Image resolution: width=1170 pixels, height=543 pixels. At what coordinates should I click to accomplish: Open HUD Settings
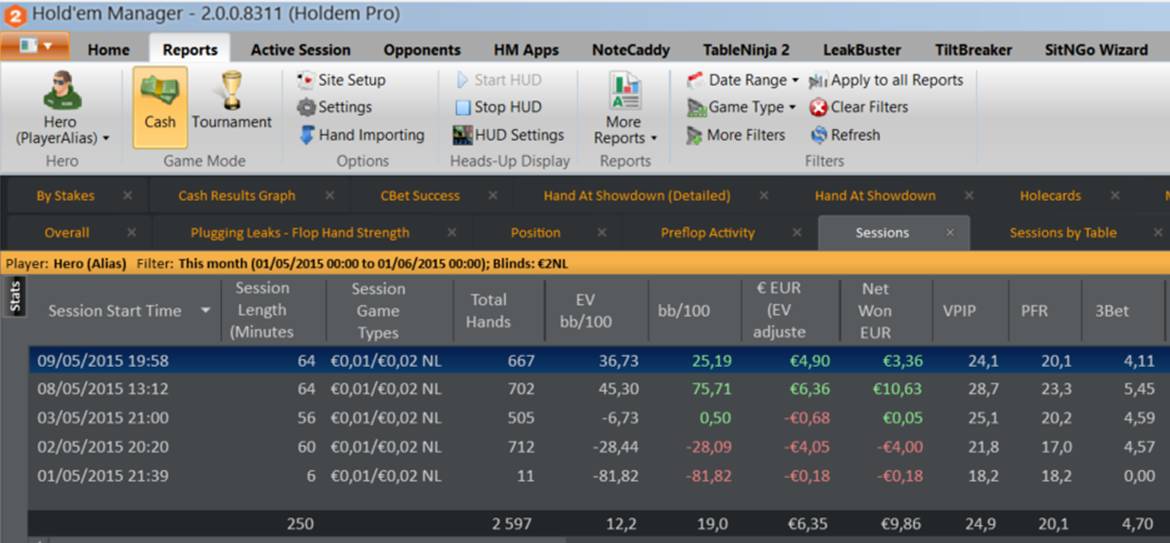(x=508, y=135)
